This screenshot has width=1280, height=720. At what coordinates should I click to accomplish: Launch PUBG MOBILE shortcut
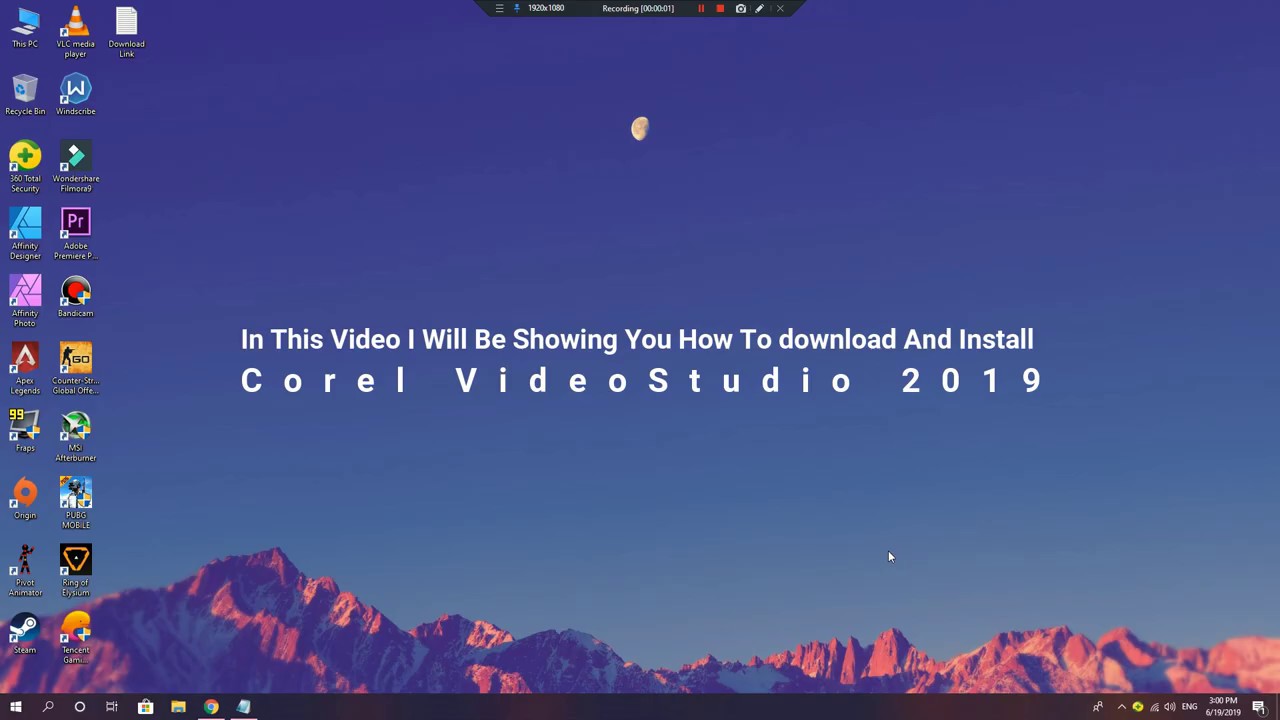pos(75,503)
